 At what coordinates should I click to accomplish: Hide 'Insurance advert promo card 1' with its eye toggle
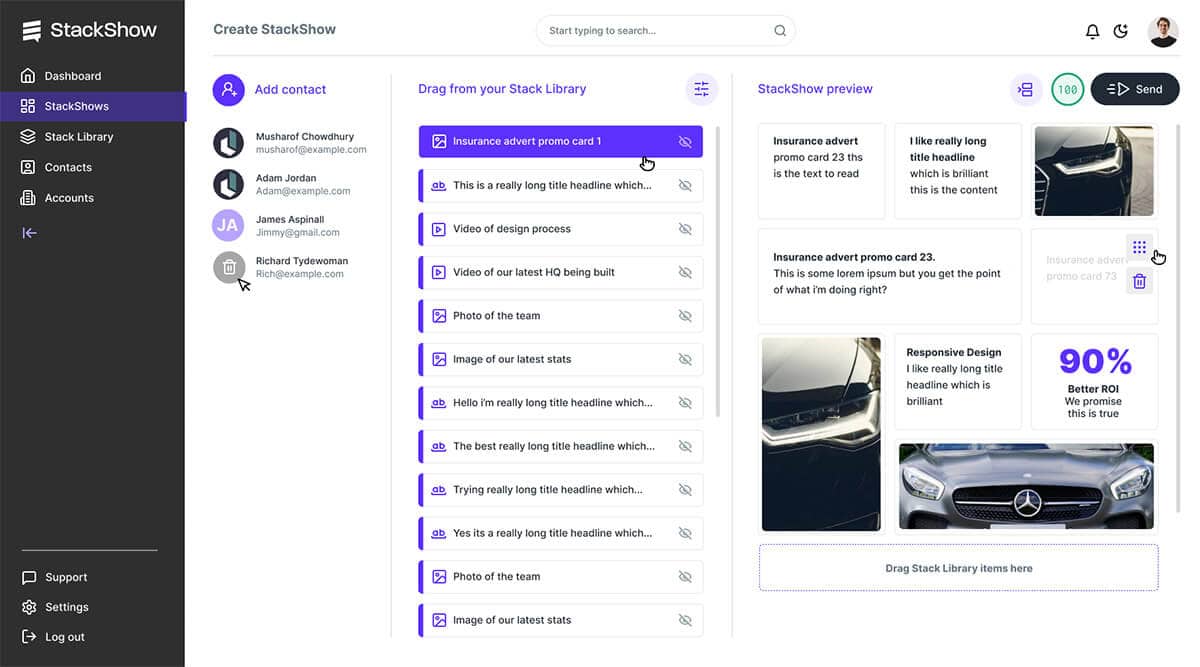click(685, 141)
